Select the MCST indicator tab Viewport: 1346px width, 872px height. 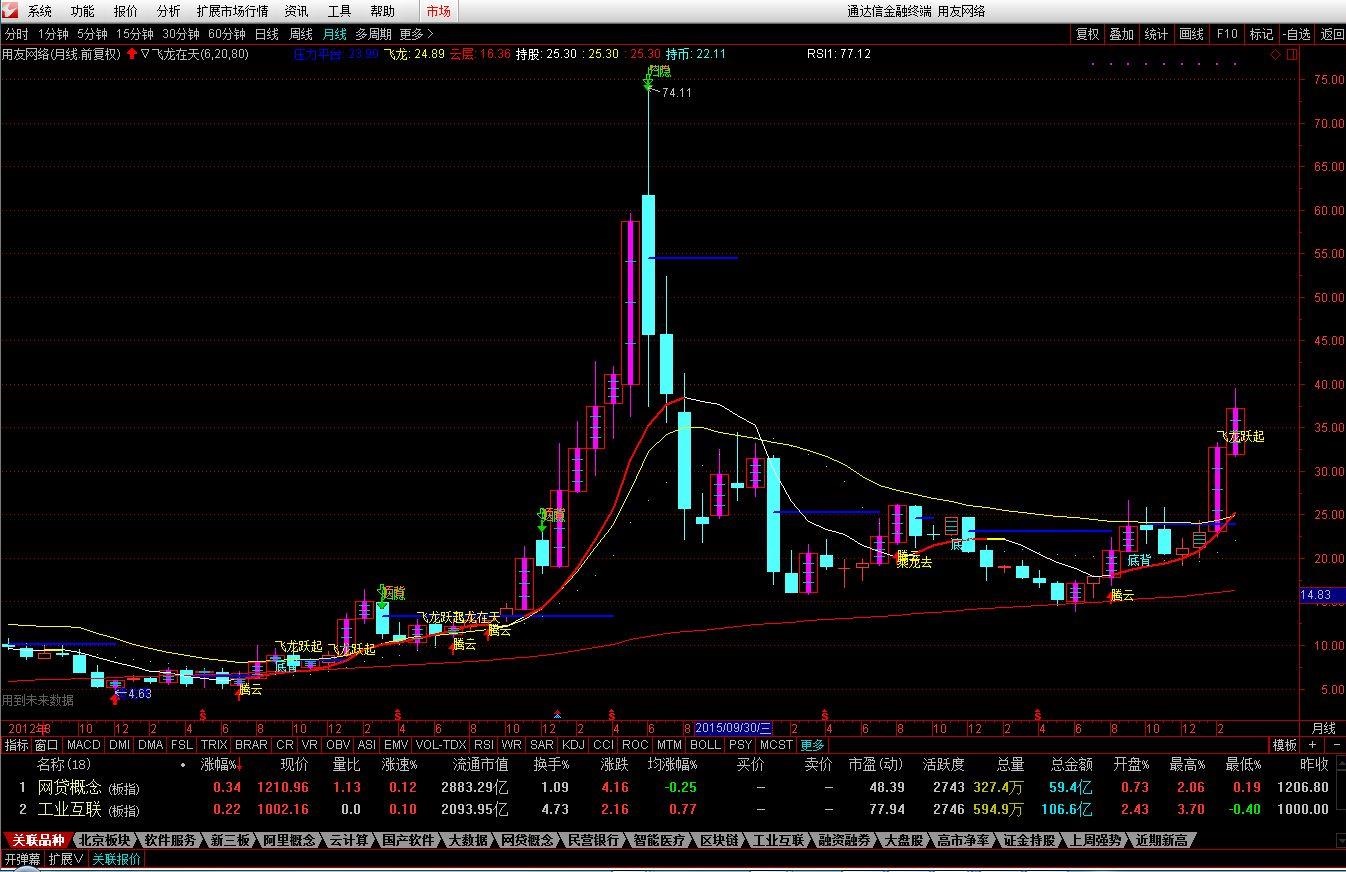tap(776, 745)
